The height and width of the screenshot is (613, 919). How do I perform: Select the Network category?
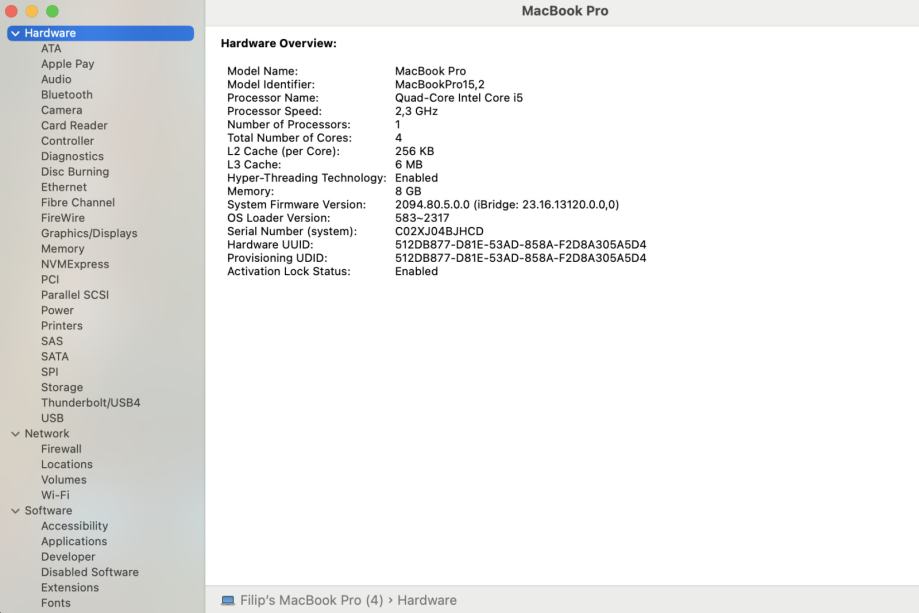pyautogui.click(x=47, y=434)
